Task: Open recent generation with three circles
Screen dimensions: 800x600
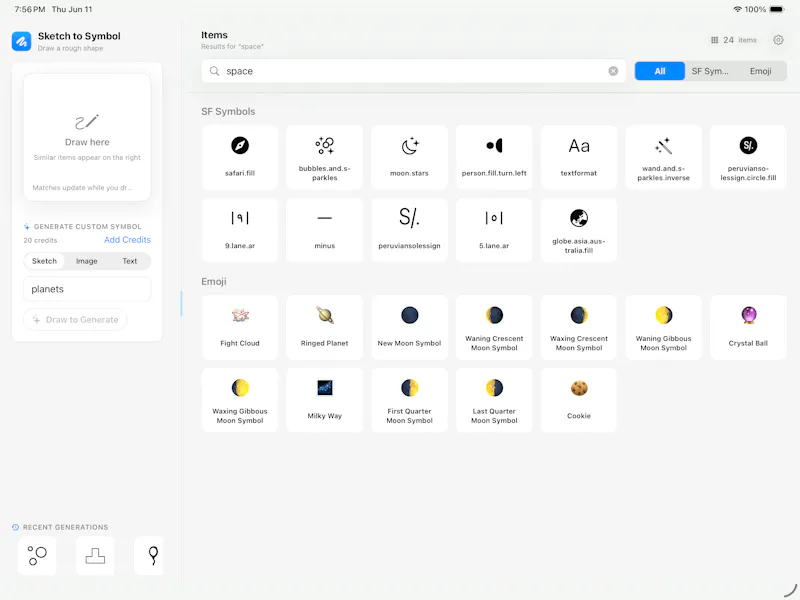Action: tap(37, 555)
